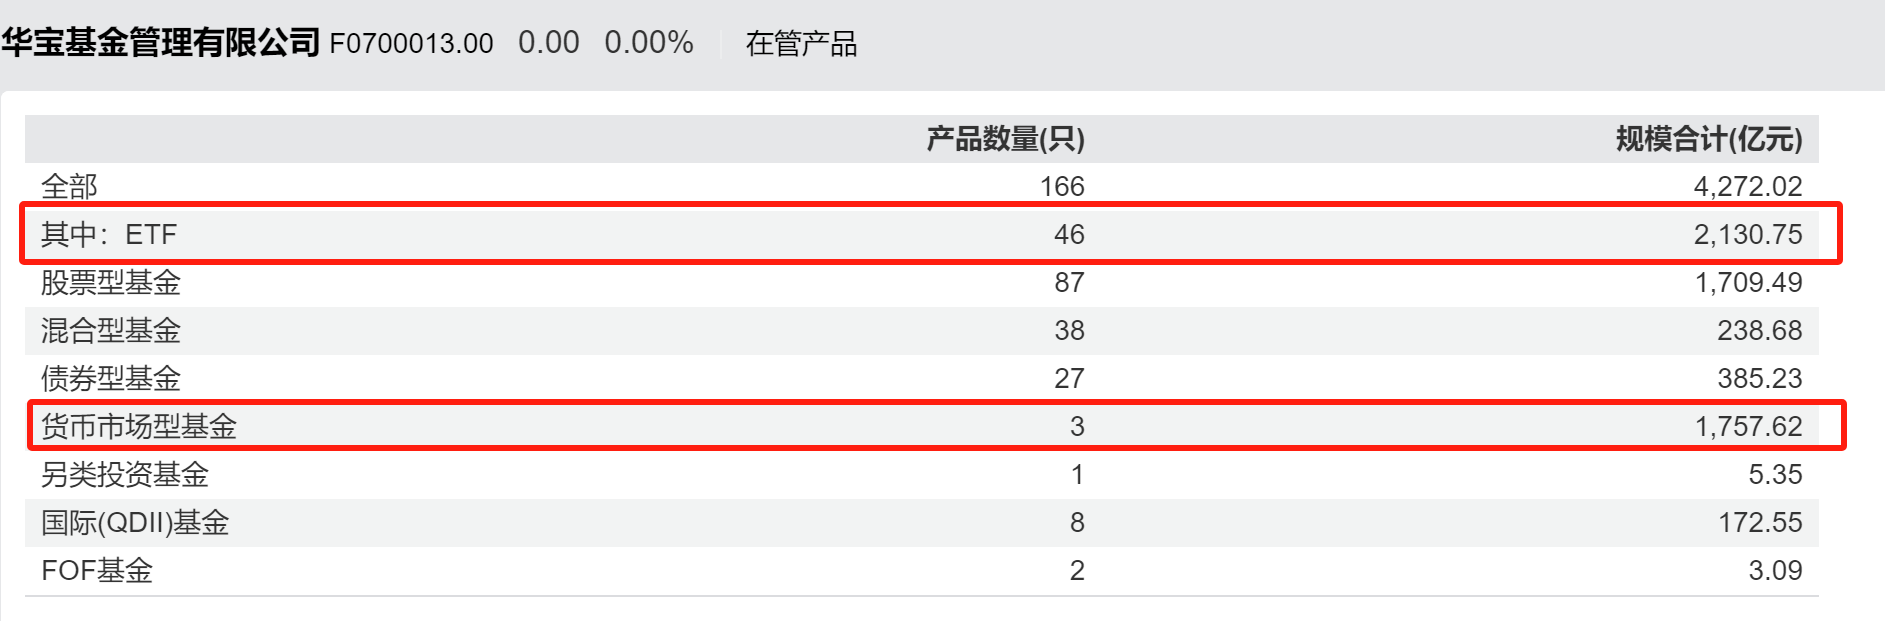This screenshot has width=1885, height=621.
Task: Select the 全部 row label
Action: tap(69, 187)
